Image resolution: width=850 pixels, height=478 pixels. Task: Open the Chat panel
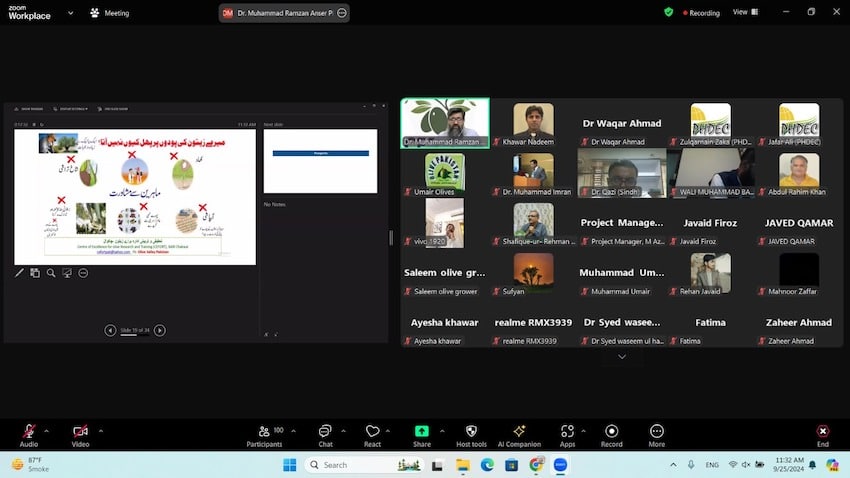325,431
